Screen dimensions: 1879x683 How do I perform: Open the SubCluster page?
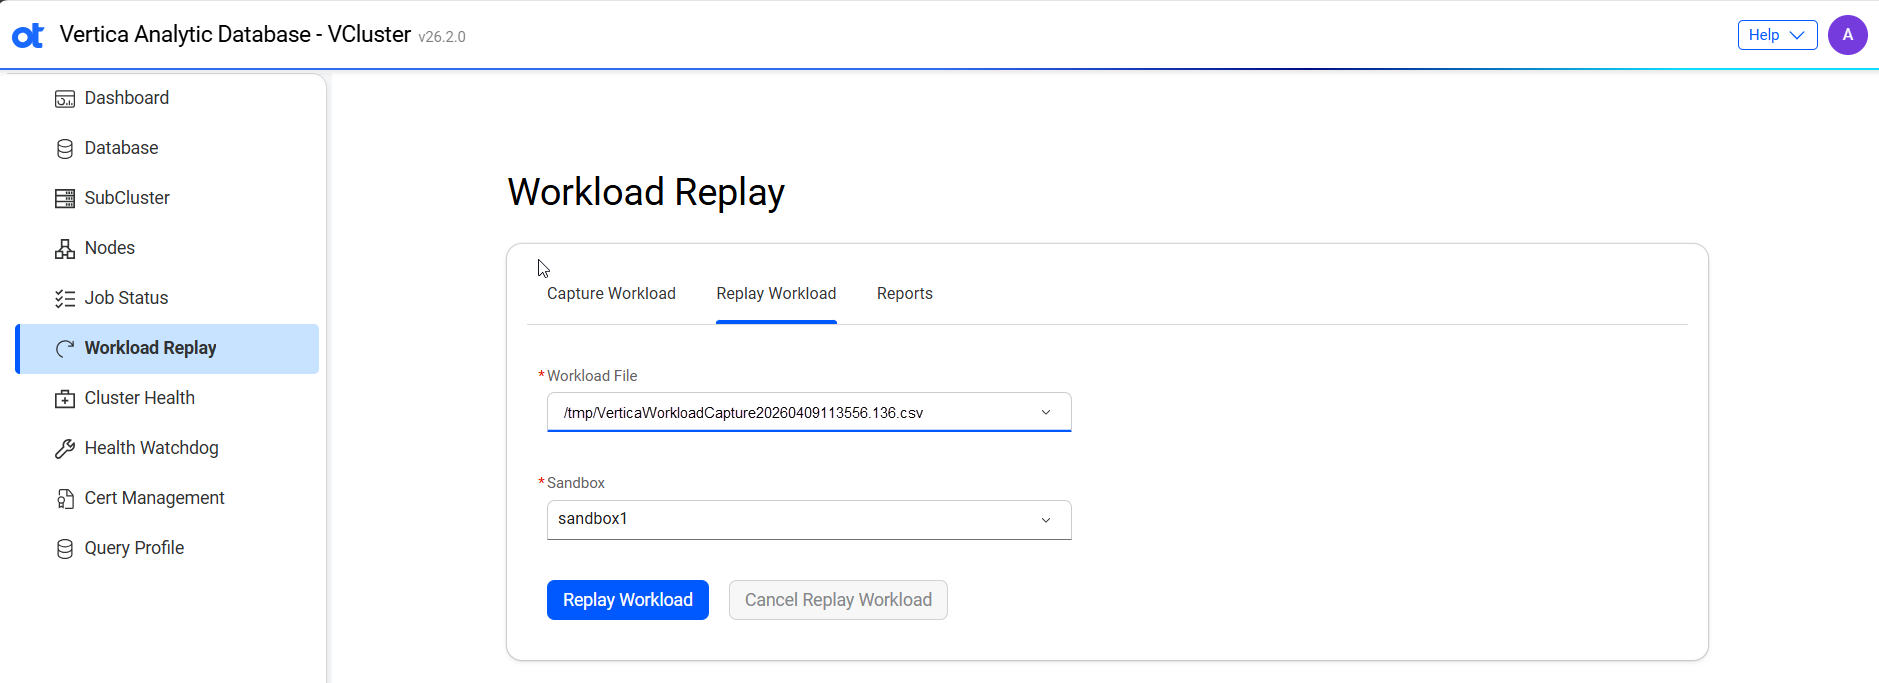[167, 198]
